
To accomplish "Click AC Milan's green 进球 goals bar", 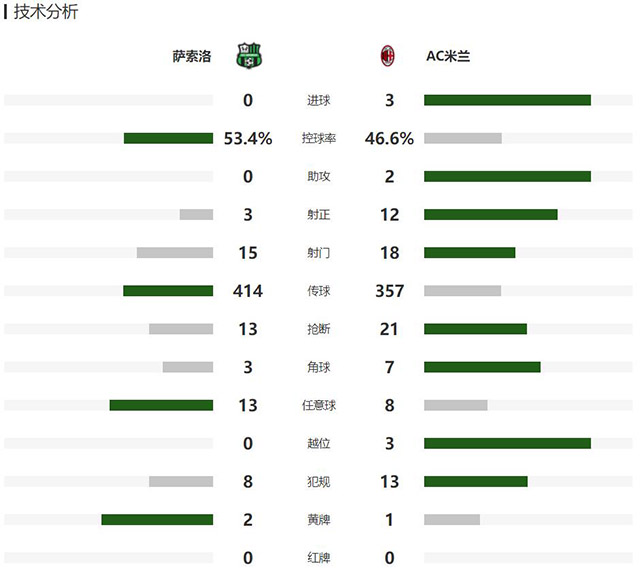I will coord(507,100).
